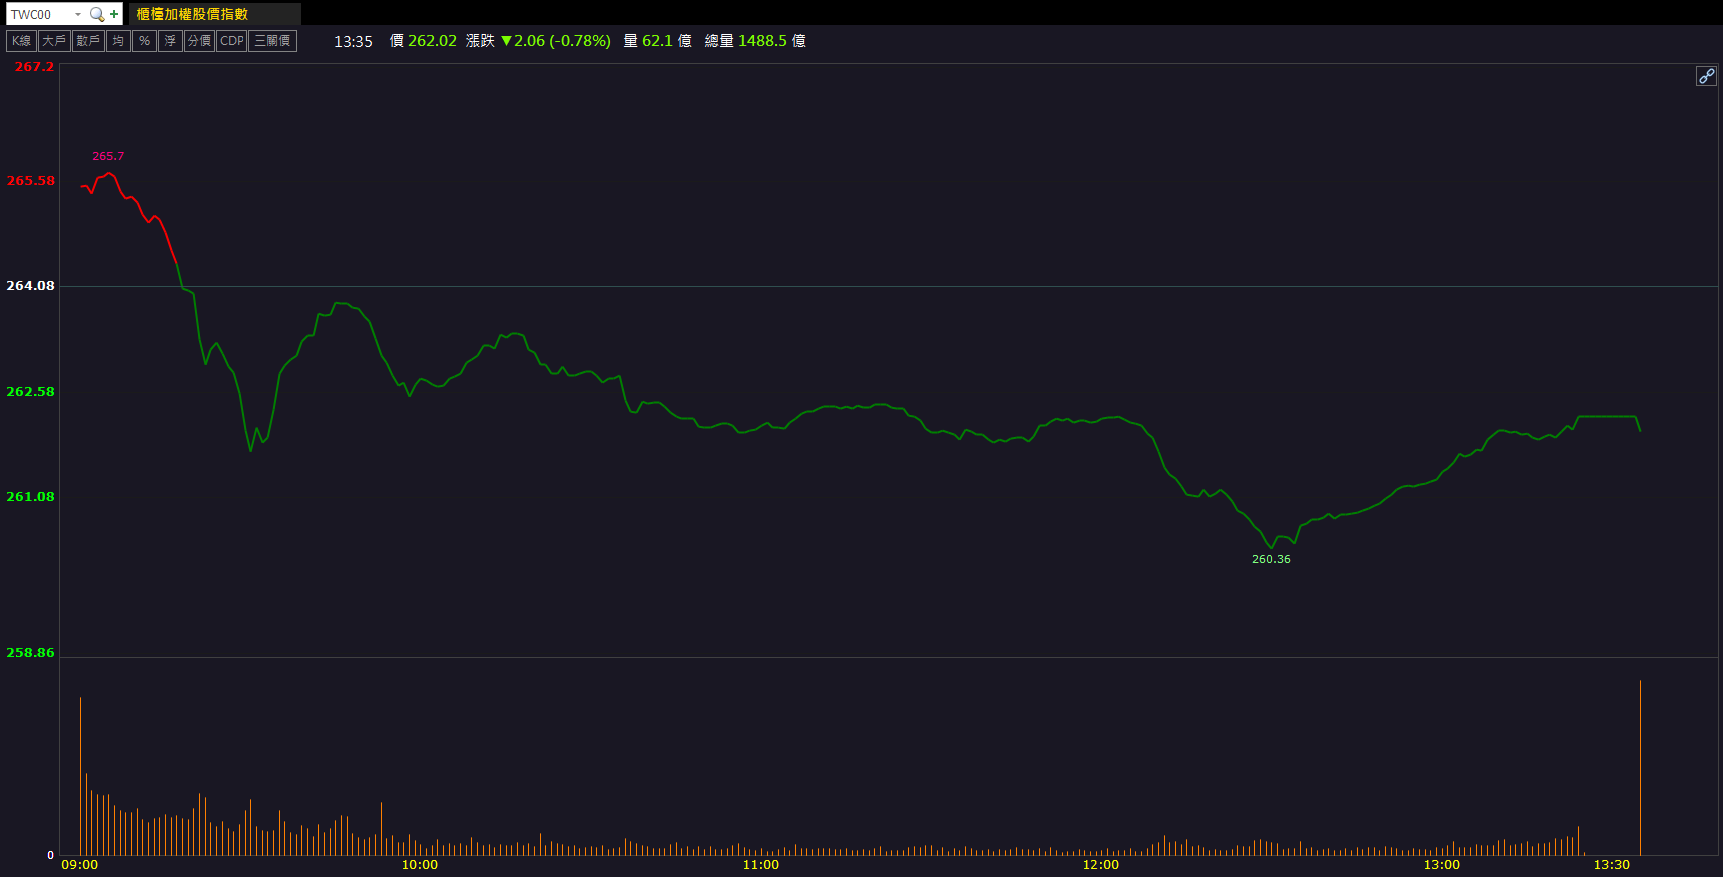Toggle the 大戶 indicator button
1723x877 pixels.
click(54, 41)
